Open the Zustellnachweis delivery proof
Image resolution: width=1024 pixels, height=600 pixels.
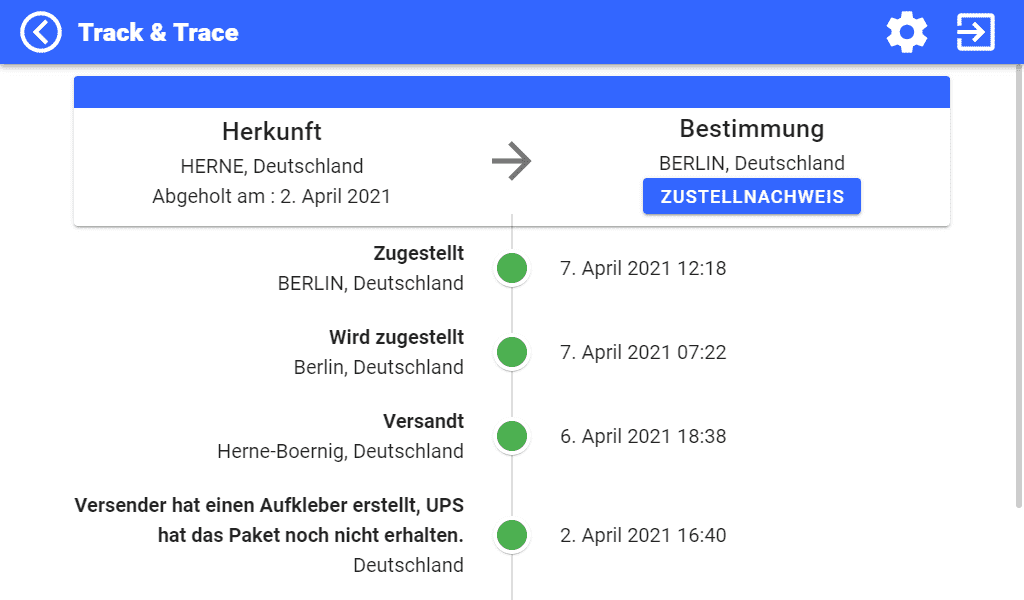(x=752, y=197)
